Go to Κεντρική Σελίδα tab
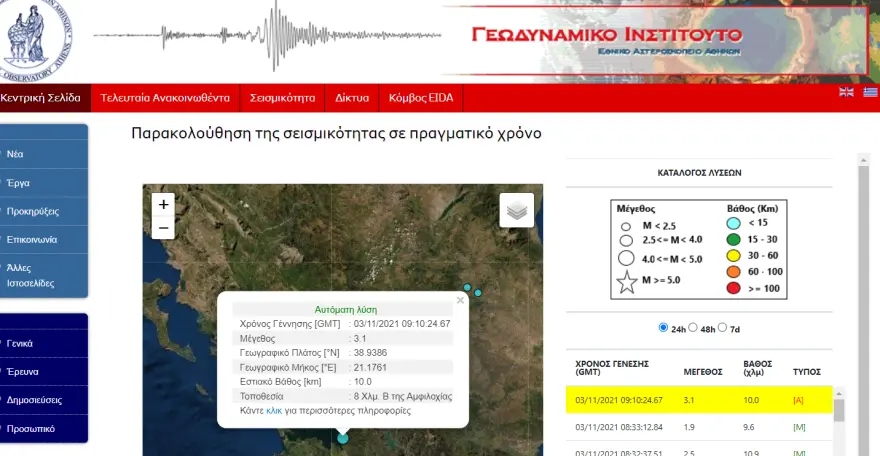This screenshot has width=880, height=456. 40,98
